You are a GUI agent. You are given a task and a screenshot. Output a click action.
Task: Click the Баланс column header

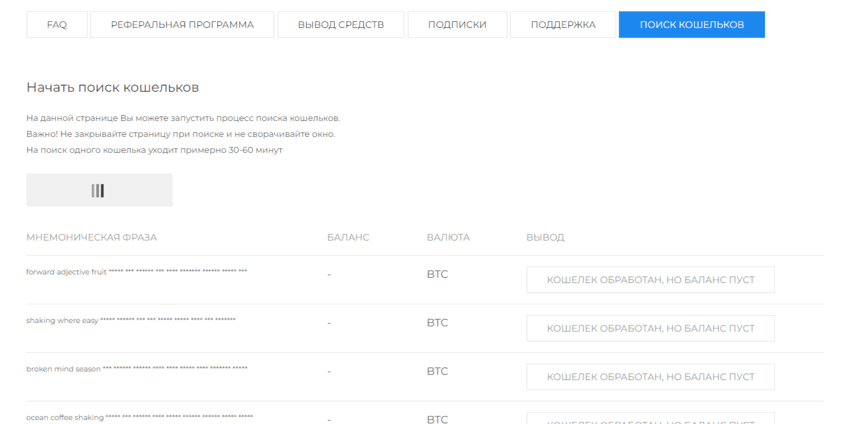tap(348, 238)
